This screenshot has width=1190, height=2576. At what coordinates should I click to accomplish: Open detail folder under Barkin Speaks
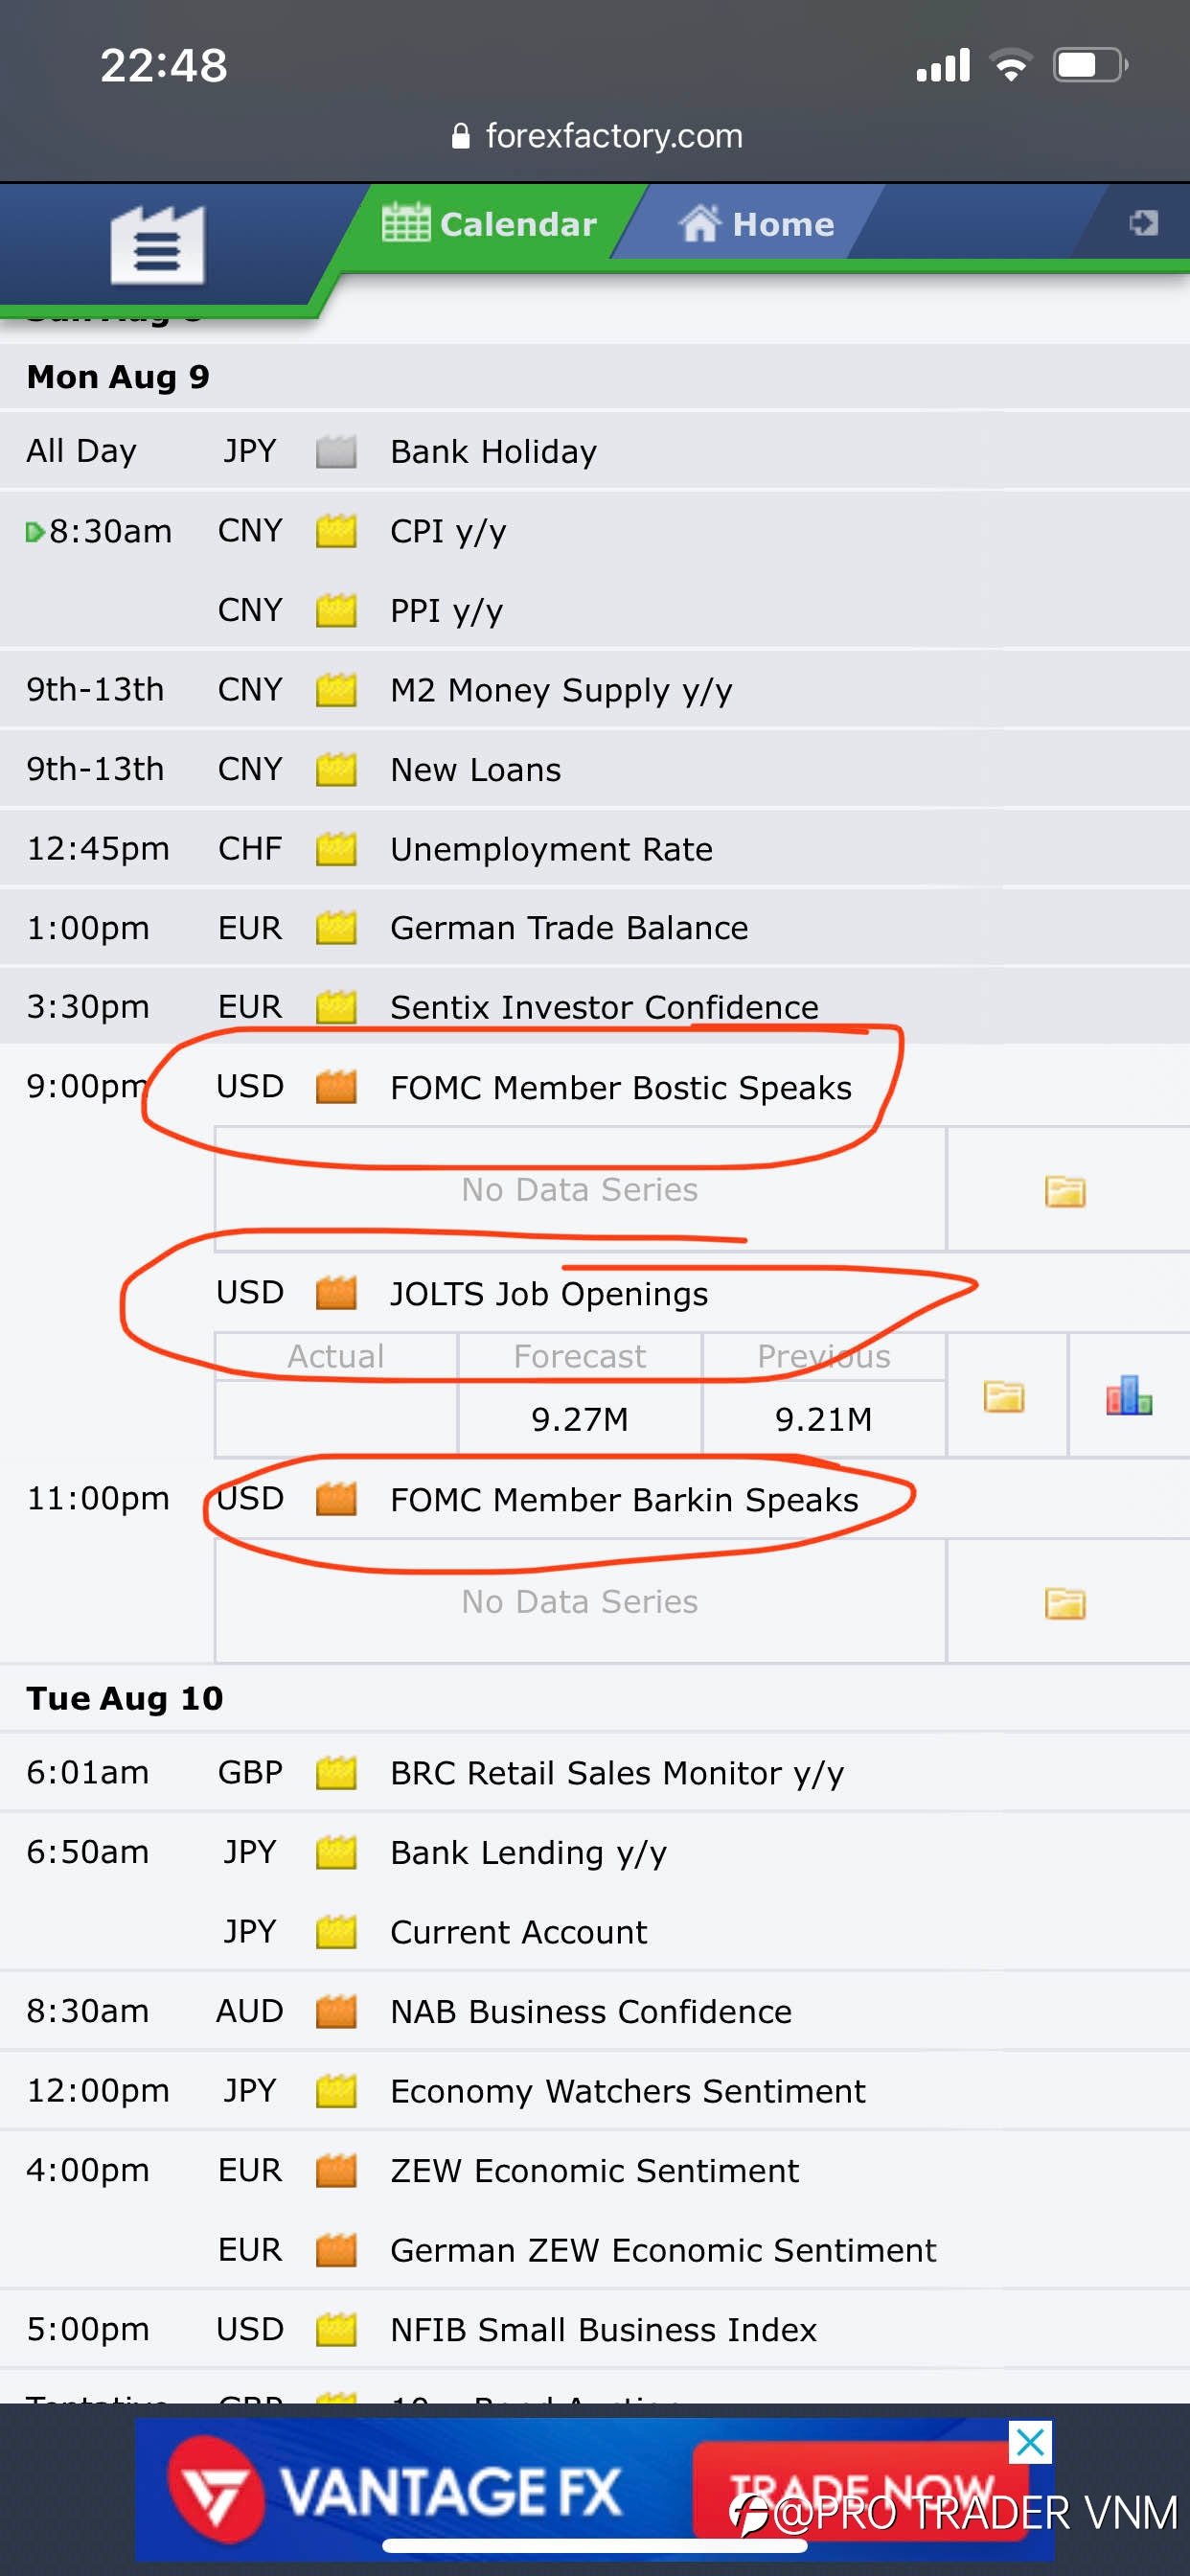[1065, 1603]
